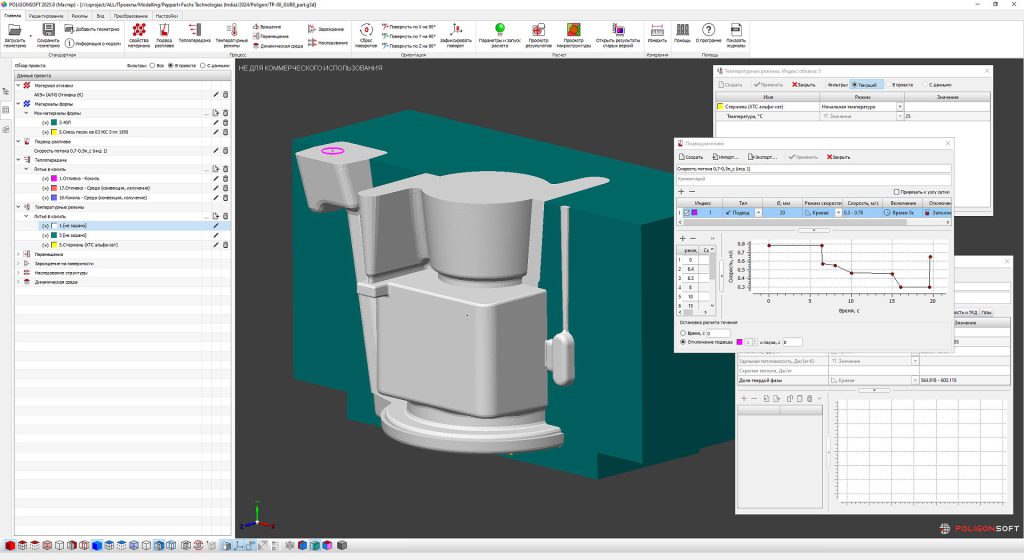Screen dimensions: 1024x560
Task: Click Зафиксировать поворот icon
Action: click(x=456, y=30)
